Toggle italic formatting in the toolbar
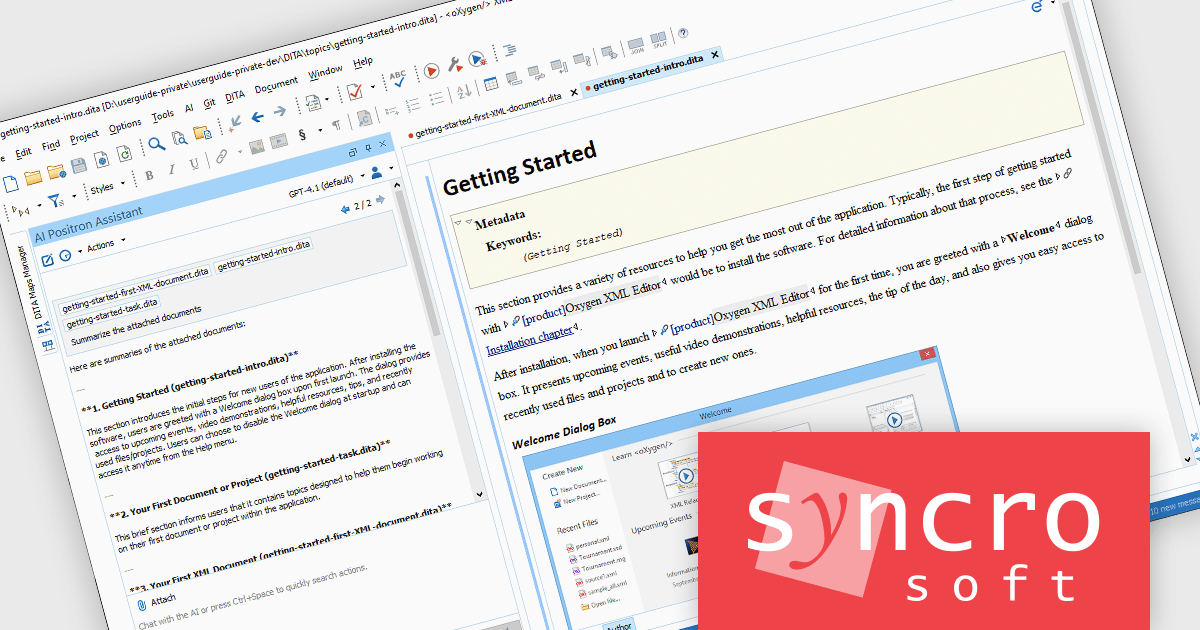This screenshot has height=630, width=1200. [171, 170]
